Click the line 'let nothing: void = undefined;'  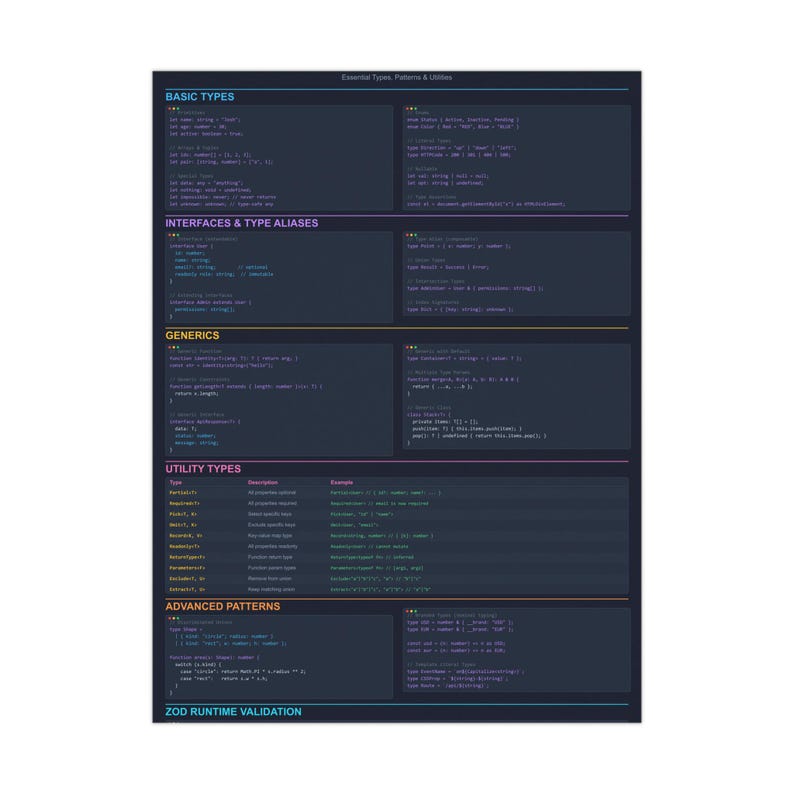(x=210, y=190)
